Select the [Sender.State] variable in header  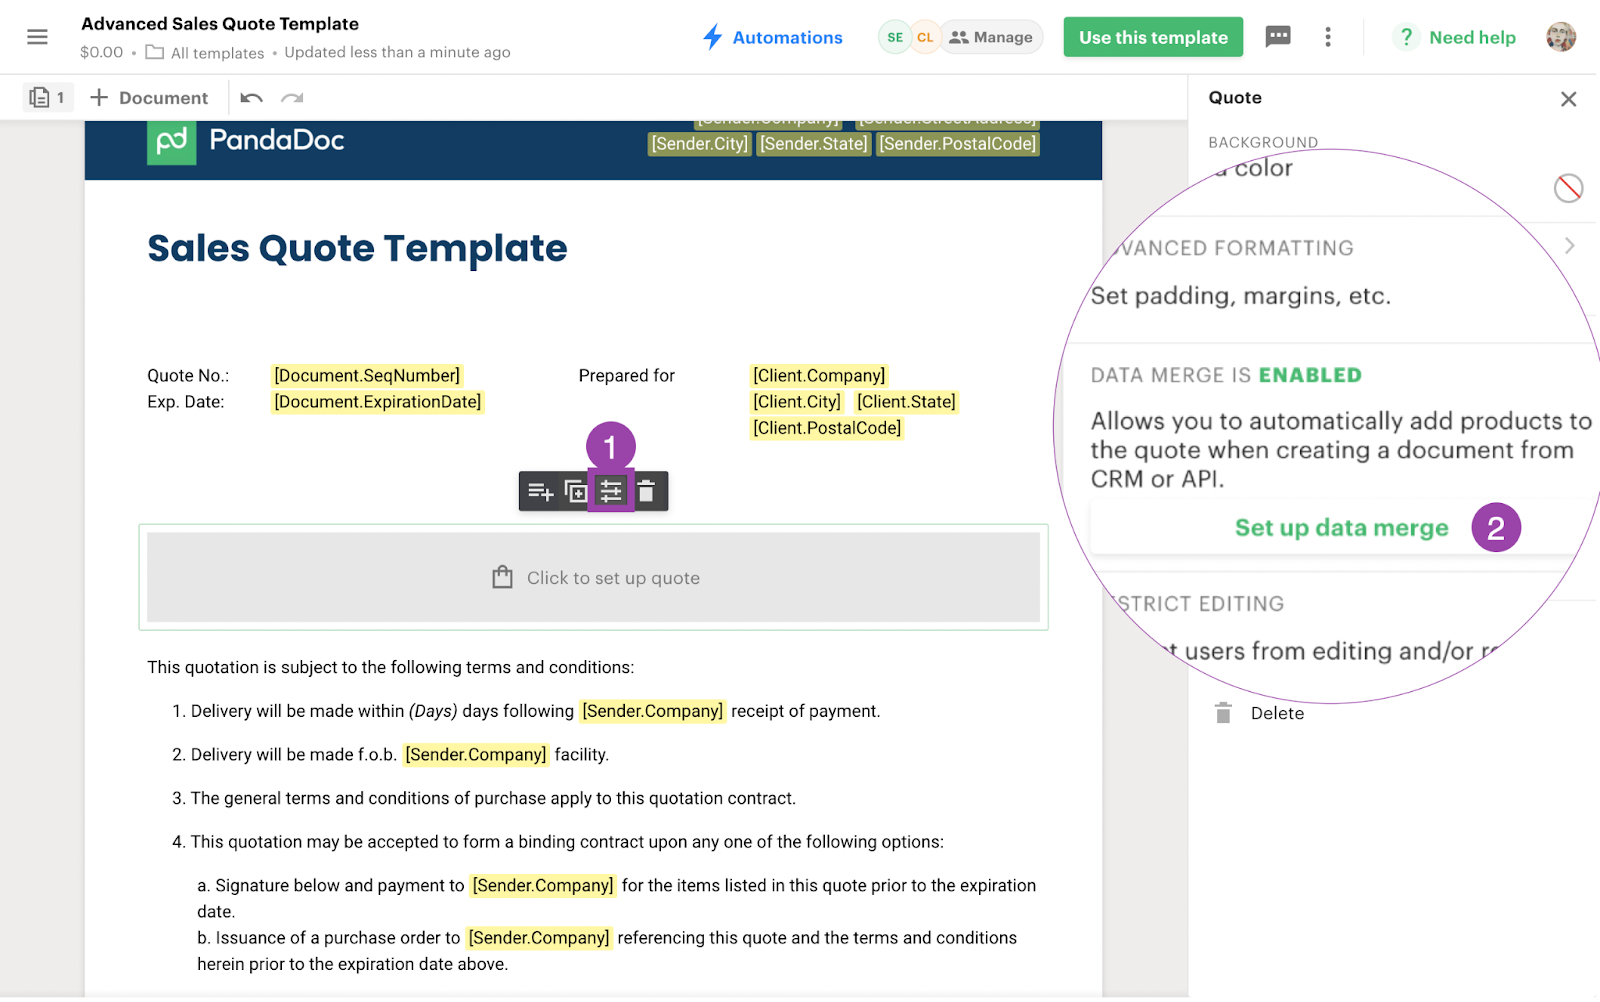tap(814, 144)
